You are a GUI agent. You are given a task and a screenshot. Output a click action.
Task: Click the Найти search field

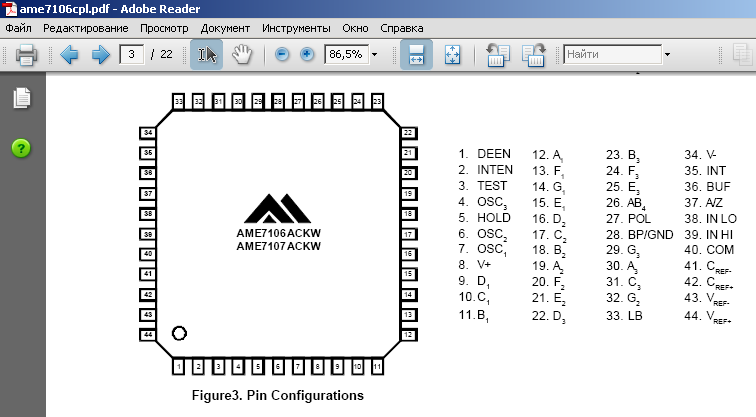tap(612, 54)
